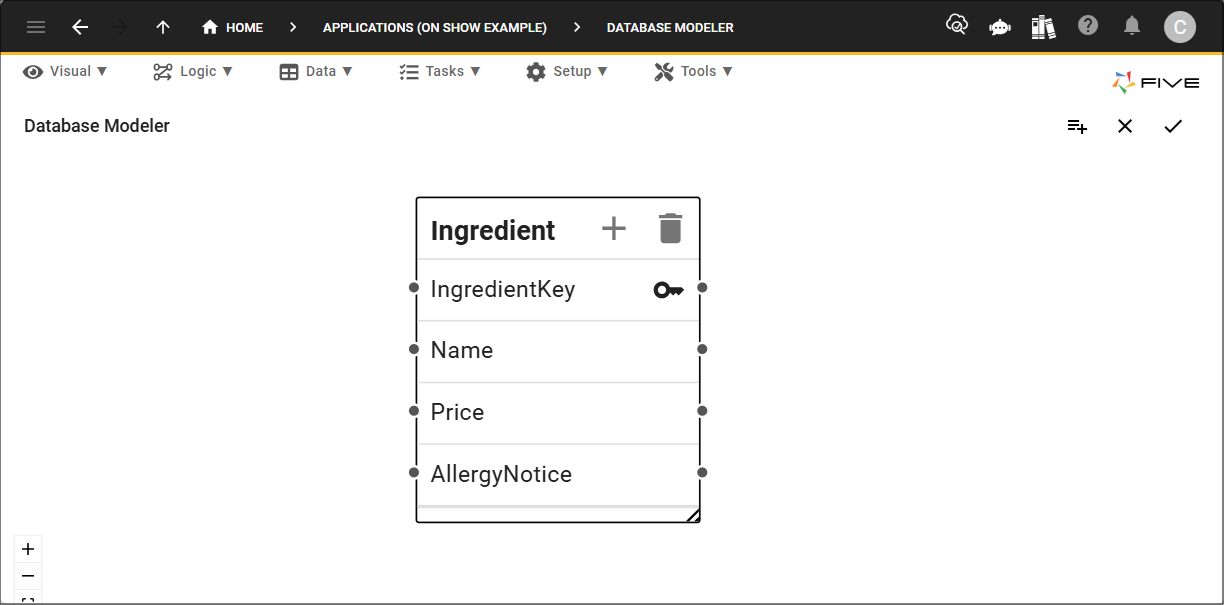The height and width of the screenshot is (605, 1224).
Task: Open notifications bell icon
Action: pyautogui.click(x=1132, y=26)
